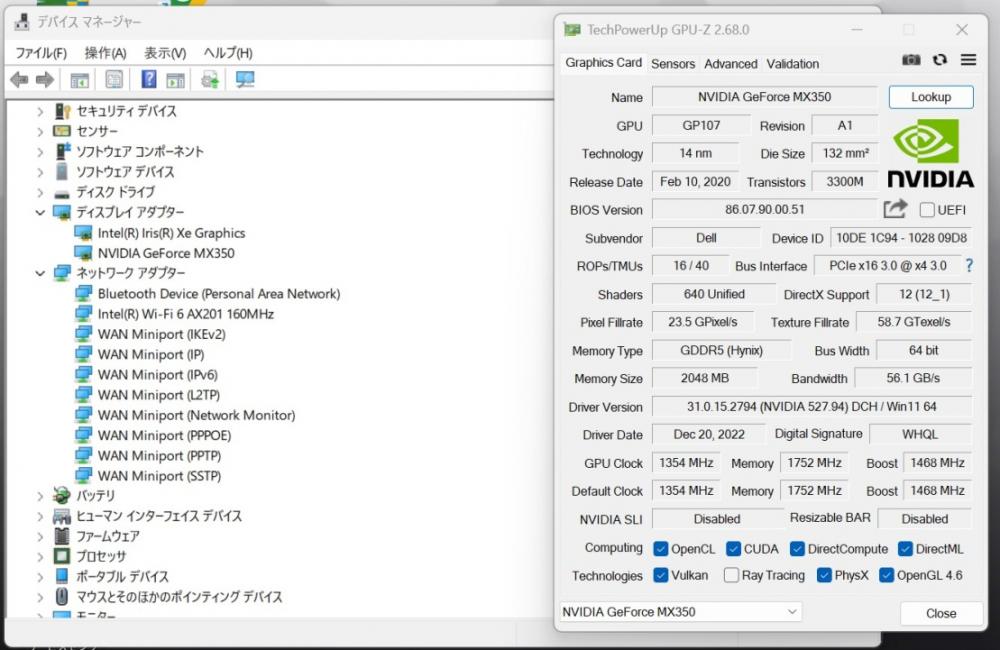Click the Close button in GPU-Z
This screenshot has height=650, width=1000.
coord(940,613)
